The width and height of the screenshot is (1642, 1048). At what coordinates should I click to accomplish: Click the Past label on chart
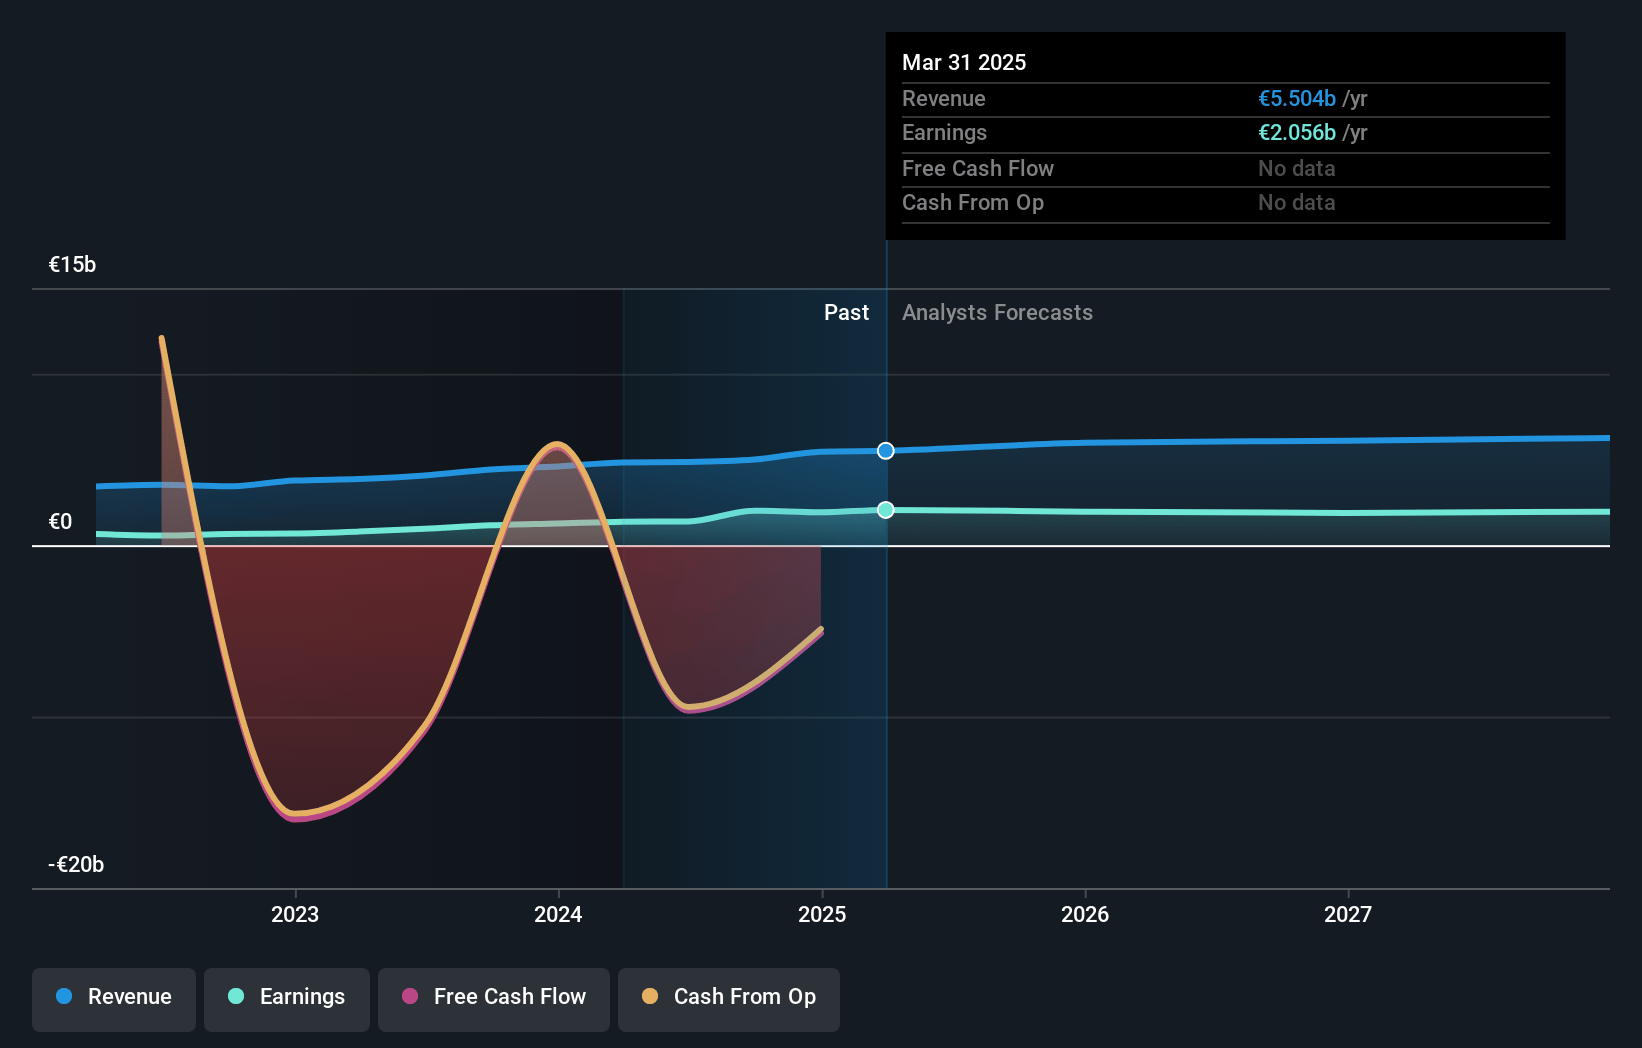point(846,313)
